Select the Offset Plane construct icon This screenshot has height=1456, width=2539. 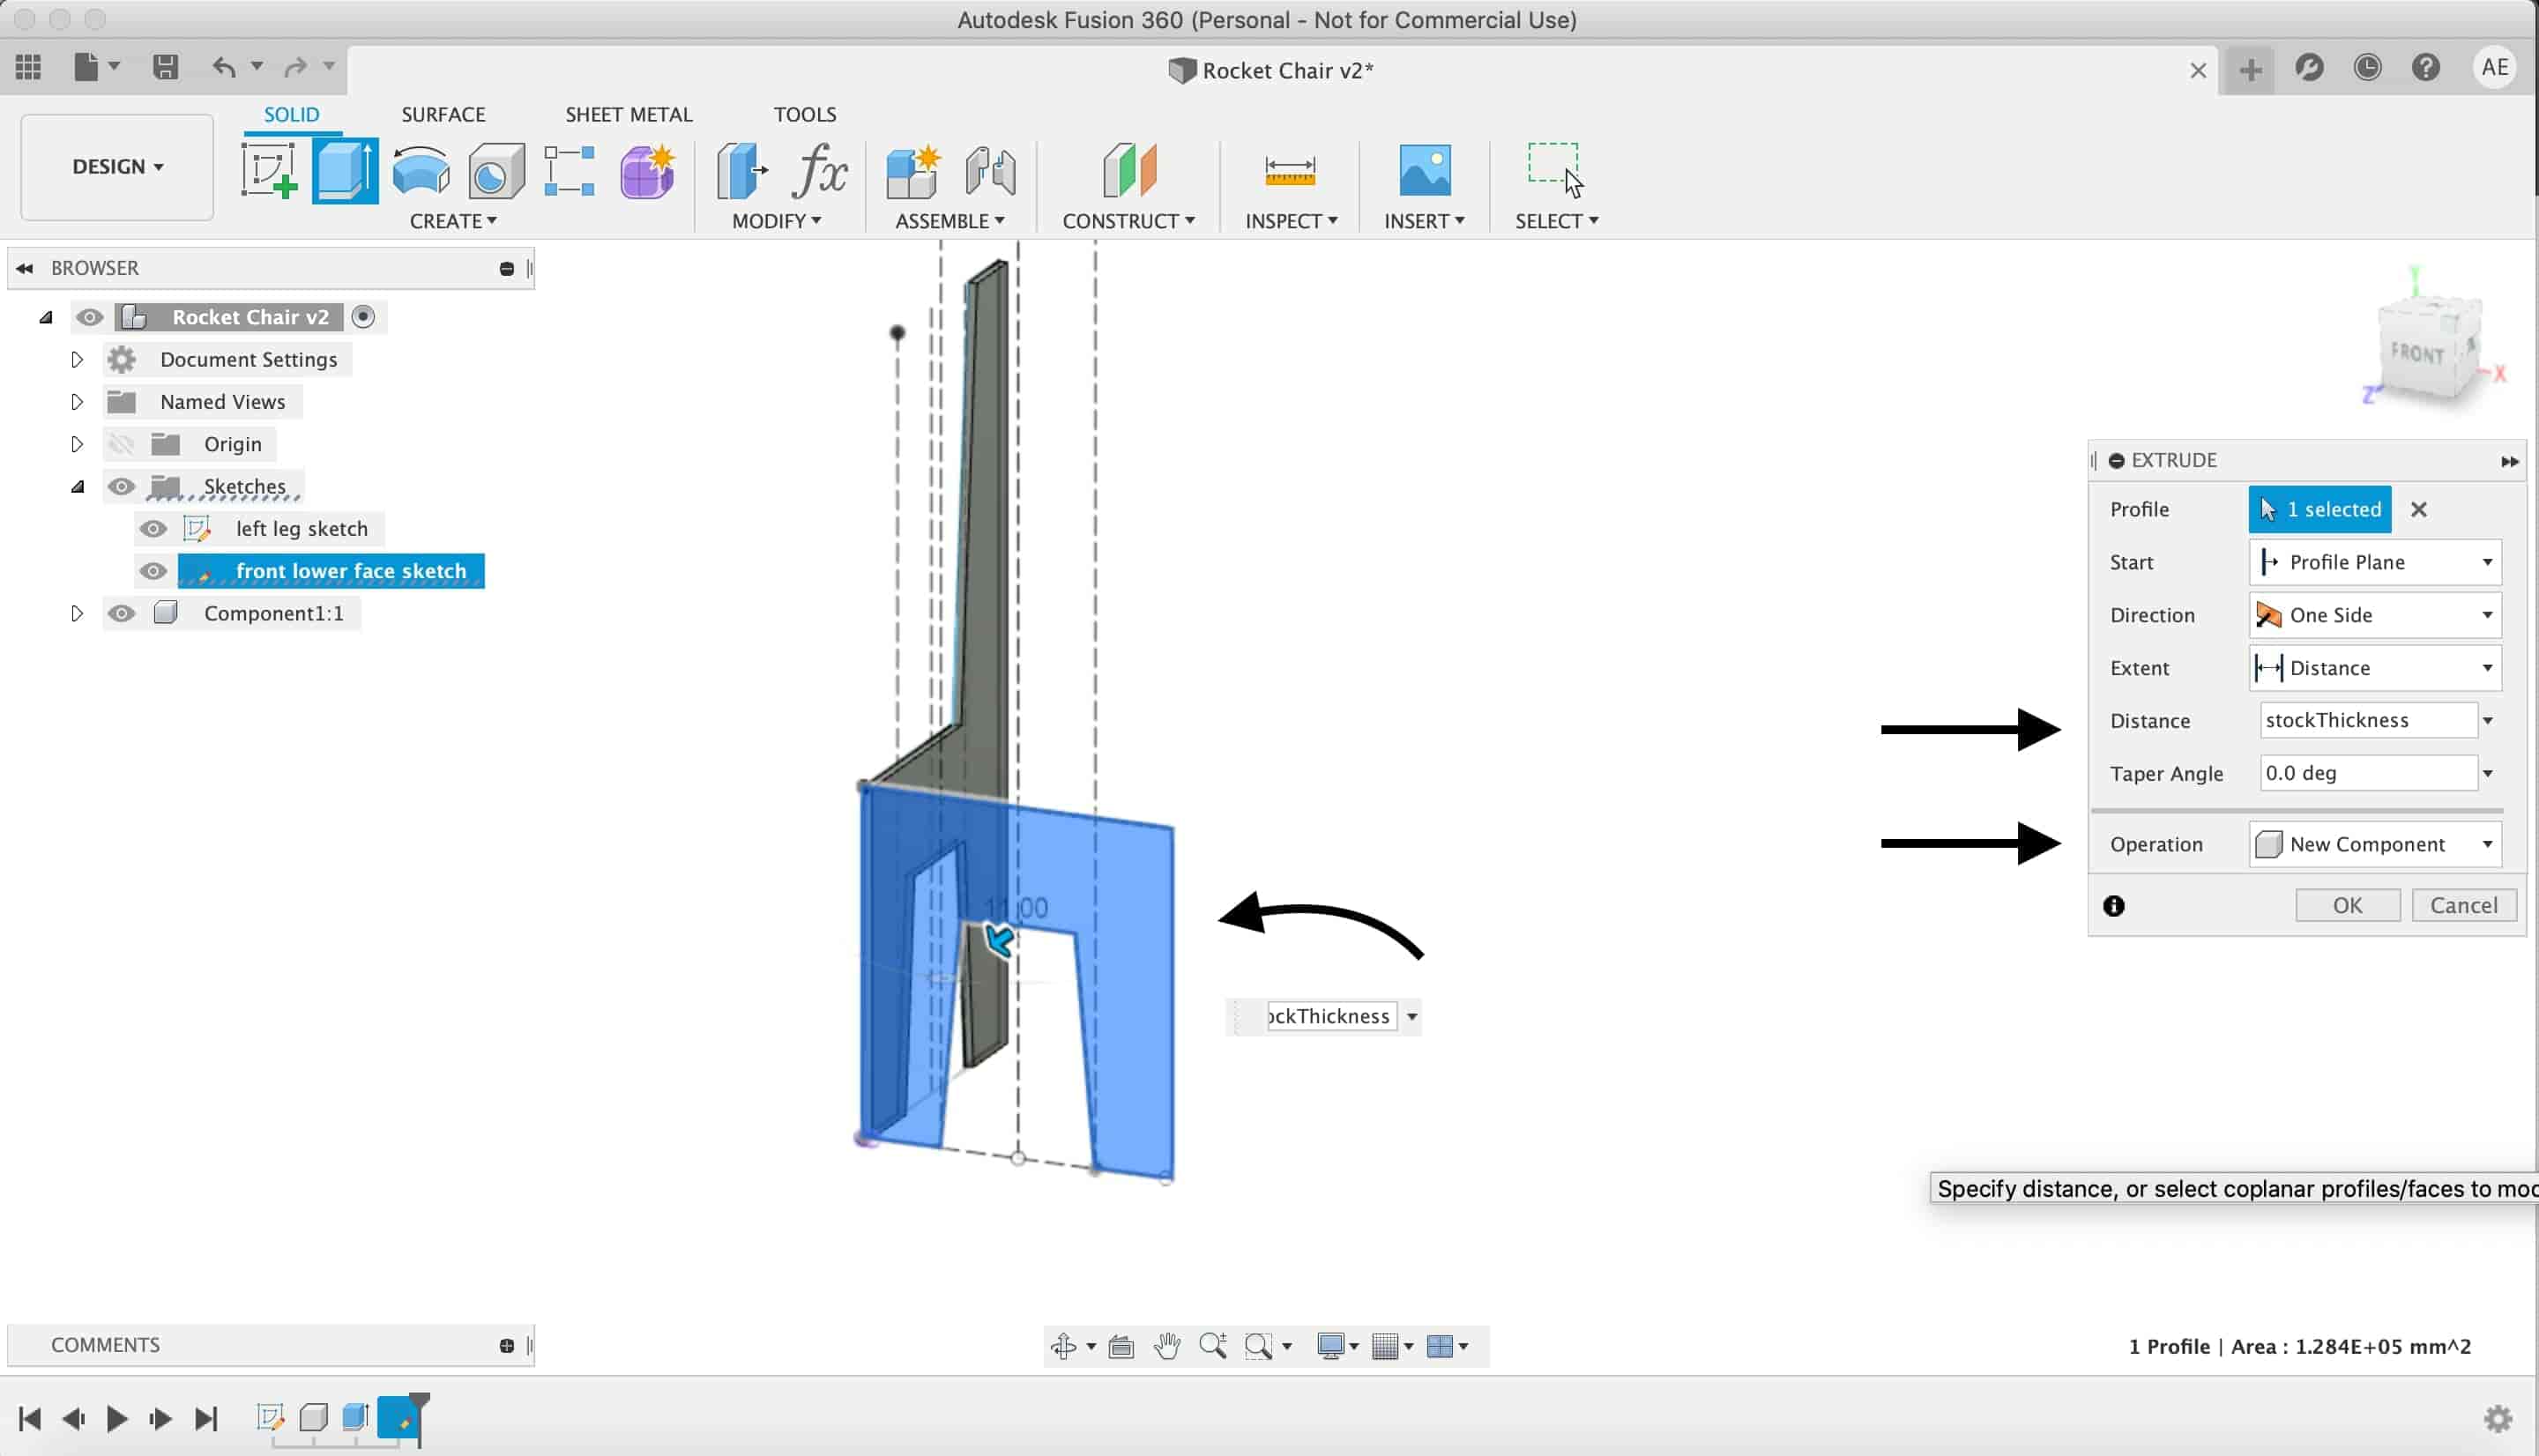1129,169
